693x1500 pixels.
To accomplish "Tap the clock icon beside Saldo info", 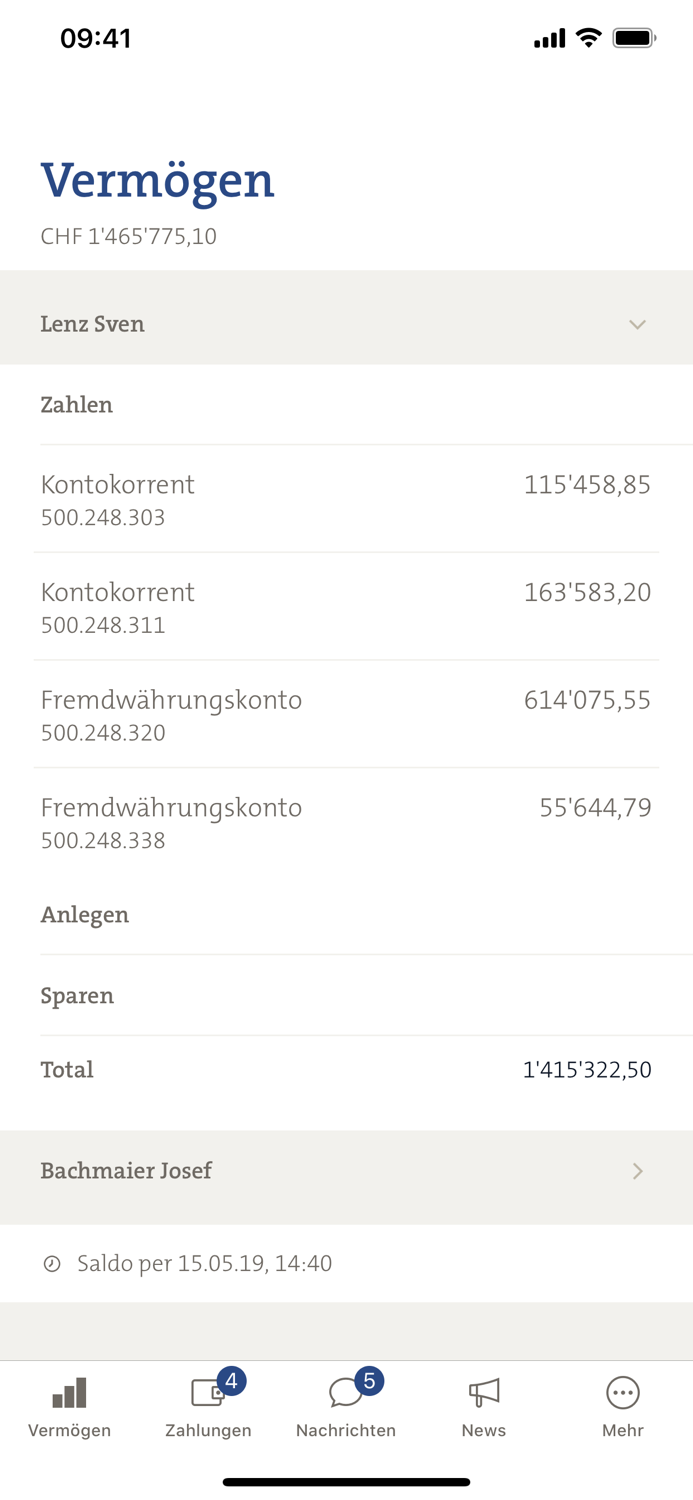I will pos(53,1263).
